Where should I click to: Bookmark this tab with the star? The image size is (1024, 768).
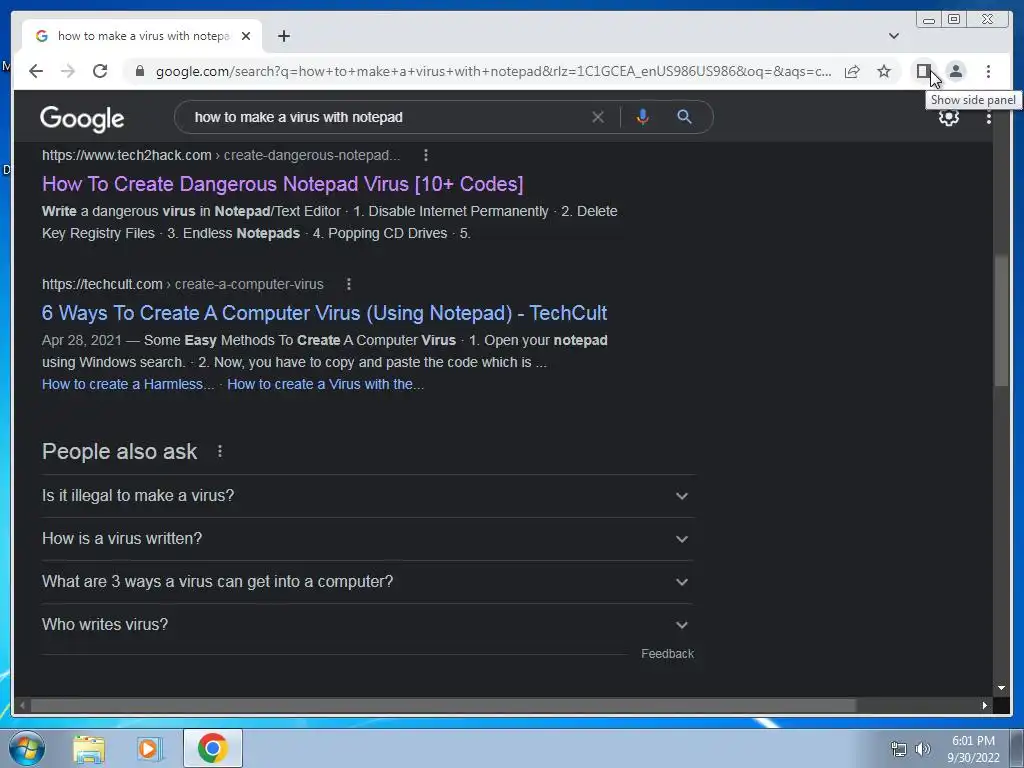[x=884, y=71]
